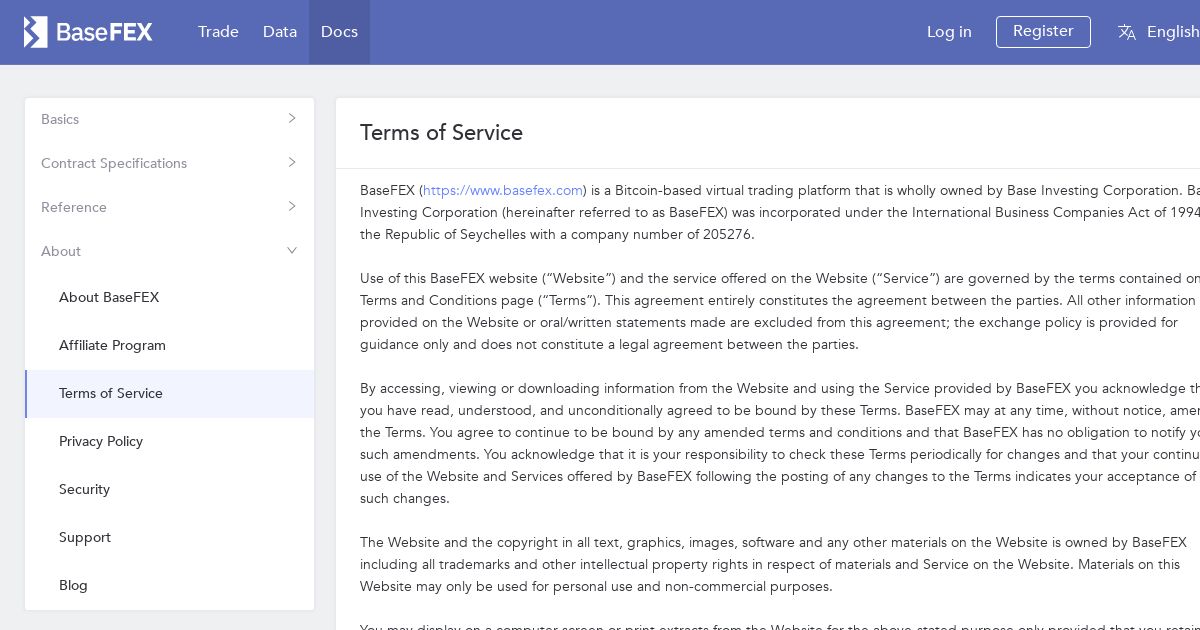Follow the https://www.basefex.com hyperlink
Viewport: 1200px width, 630px height.
tap(503, 190)
